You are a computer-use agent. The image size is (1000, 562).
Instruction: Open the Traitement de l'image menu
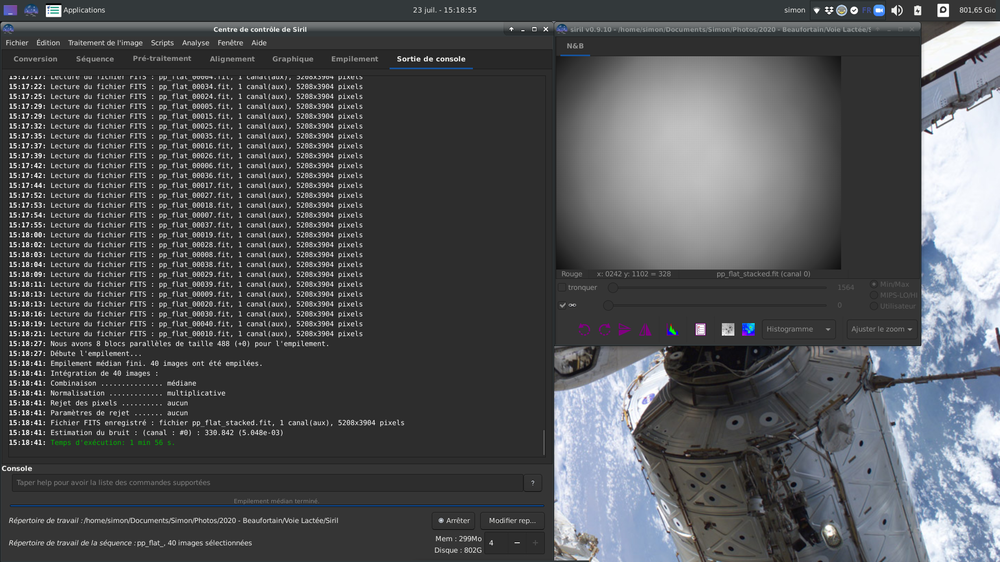coord(105,43)
